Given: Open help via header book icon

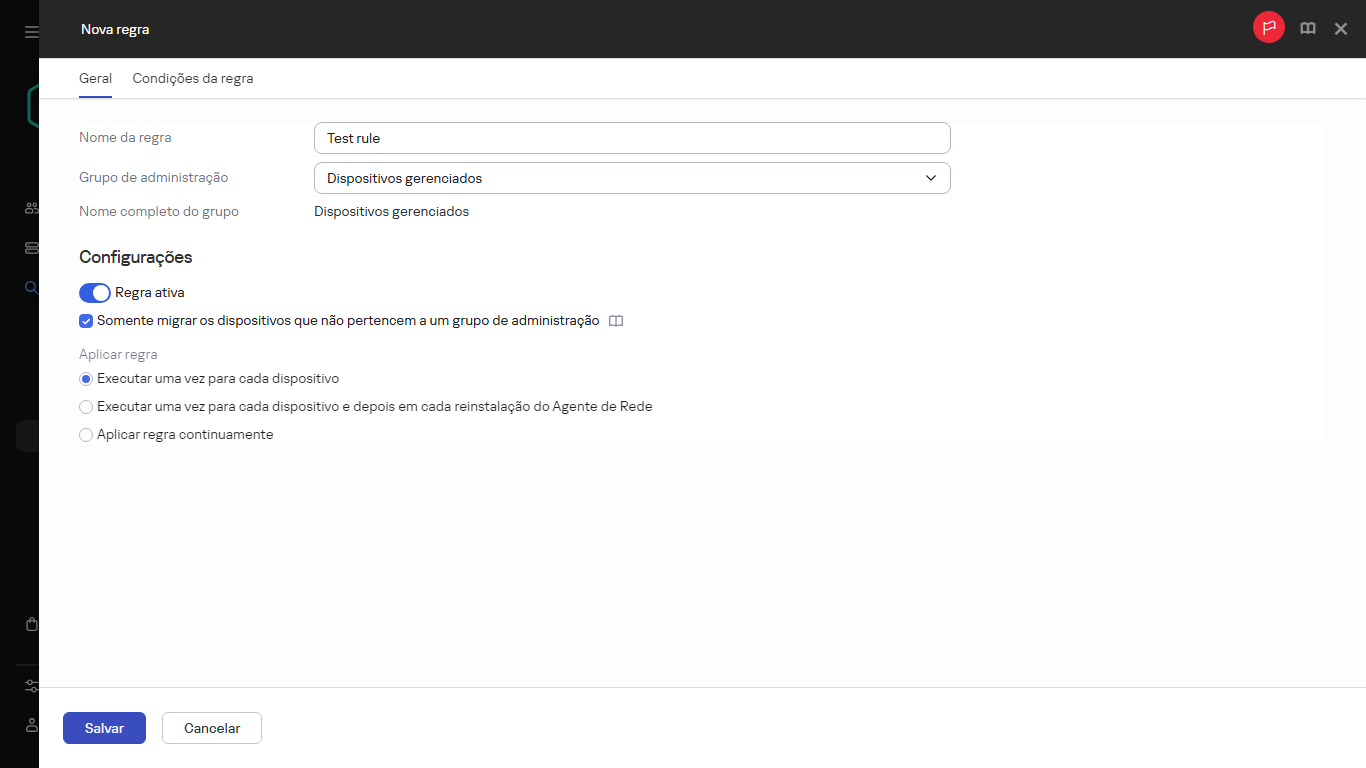Looking at the screenshot, I should pyautogui.click(x=1307, y=29).
